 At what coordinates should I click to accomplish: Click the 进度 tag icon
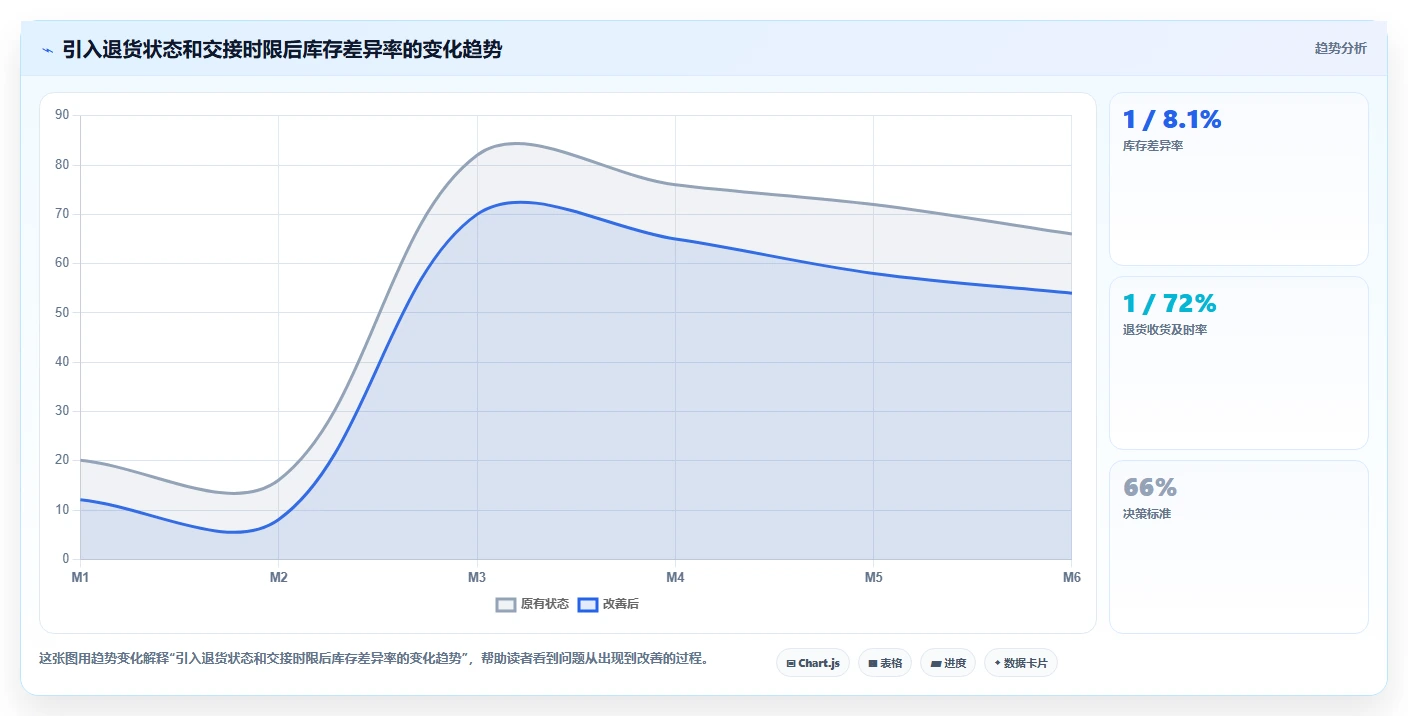(x=935, y=663)
